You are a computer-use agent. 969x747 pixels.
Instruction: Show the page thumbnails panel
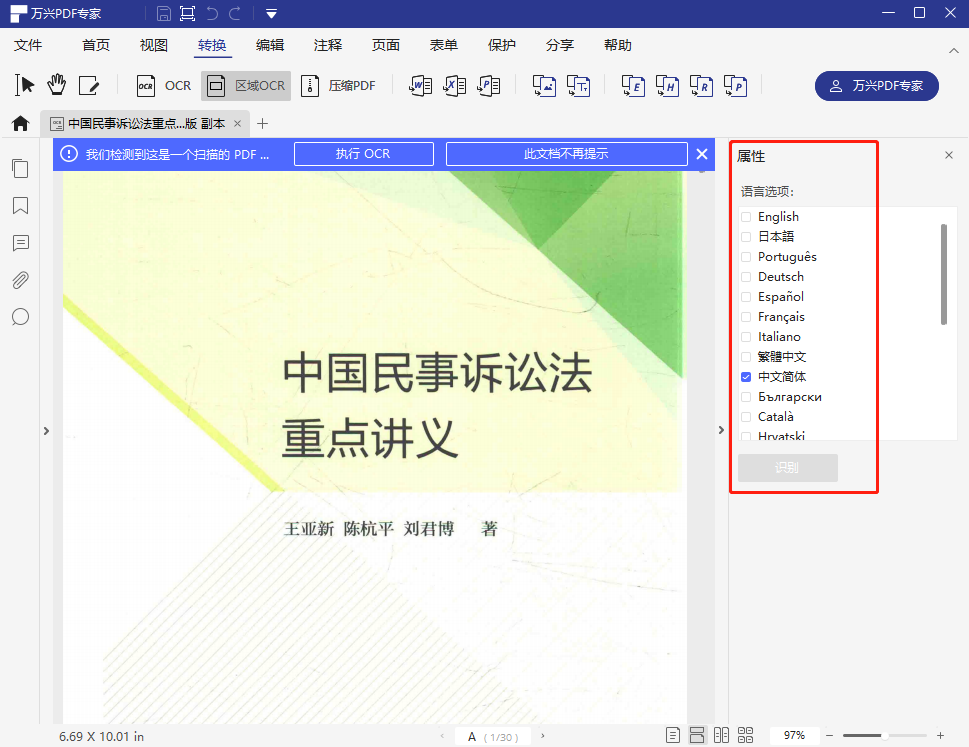(20, 168)
